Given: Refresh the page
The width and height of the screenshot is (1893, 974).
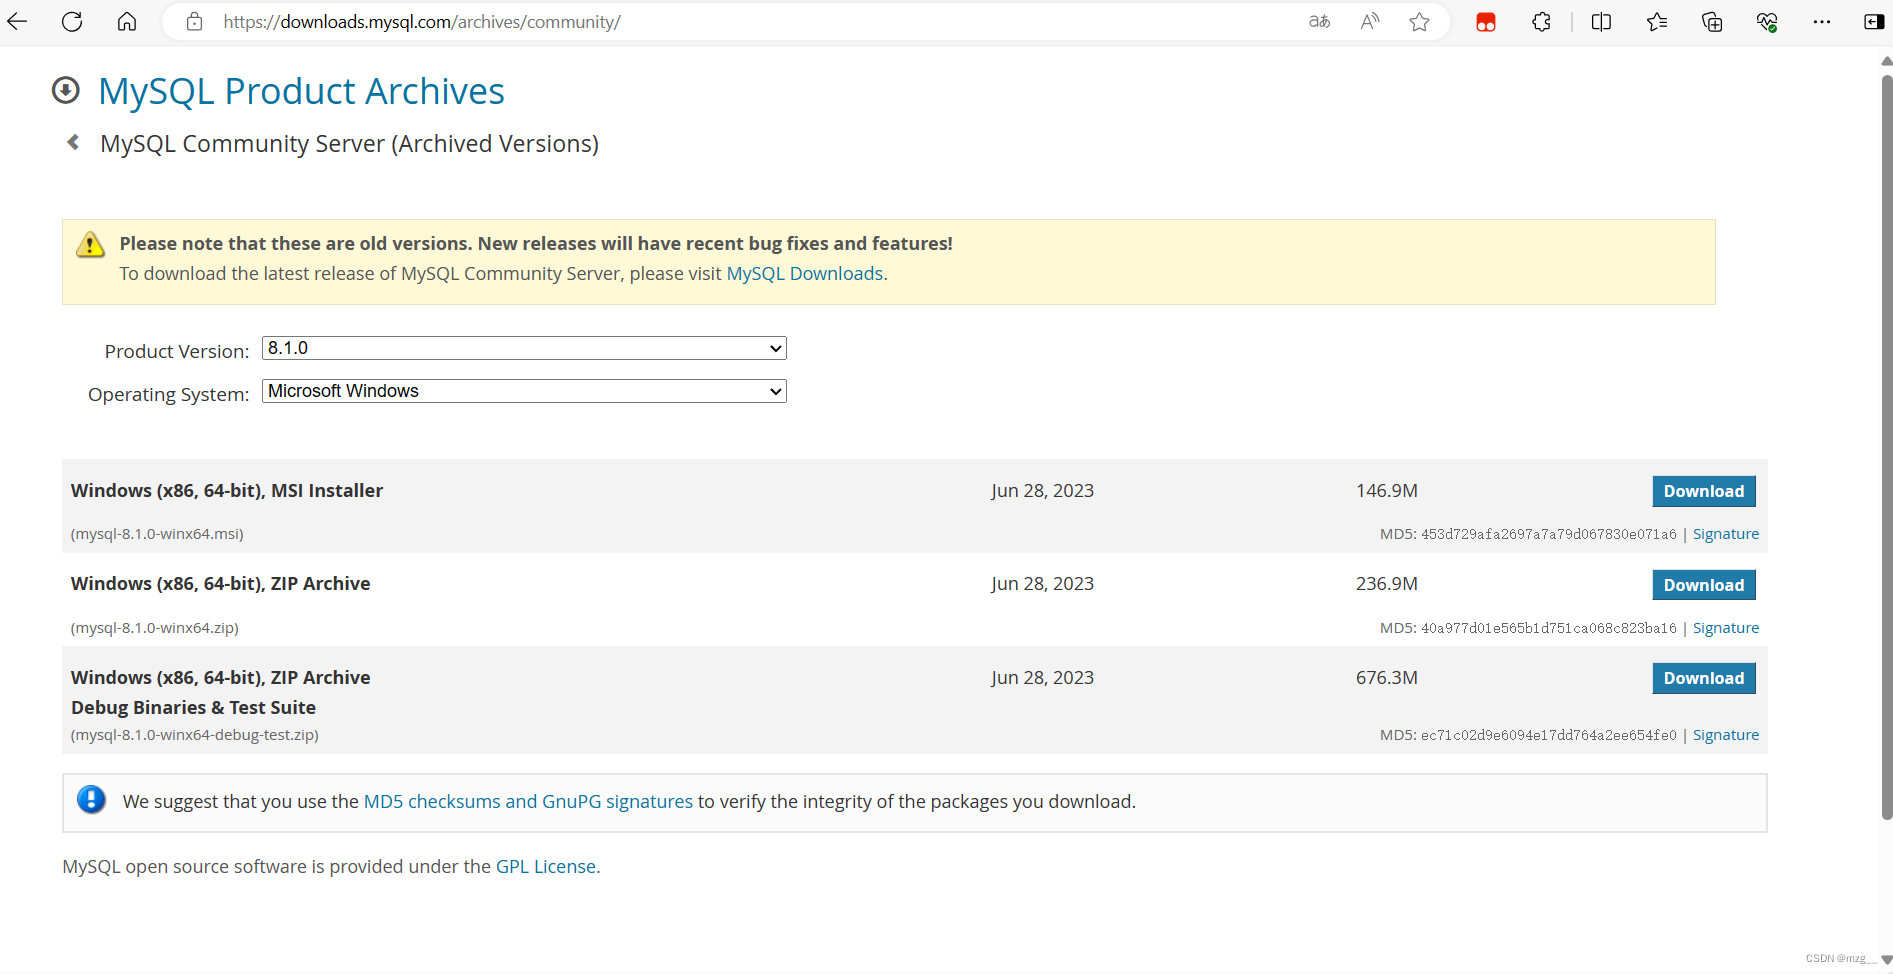Looking at the screenshot, I should (72, 21).
